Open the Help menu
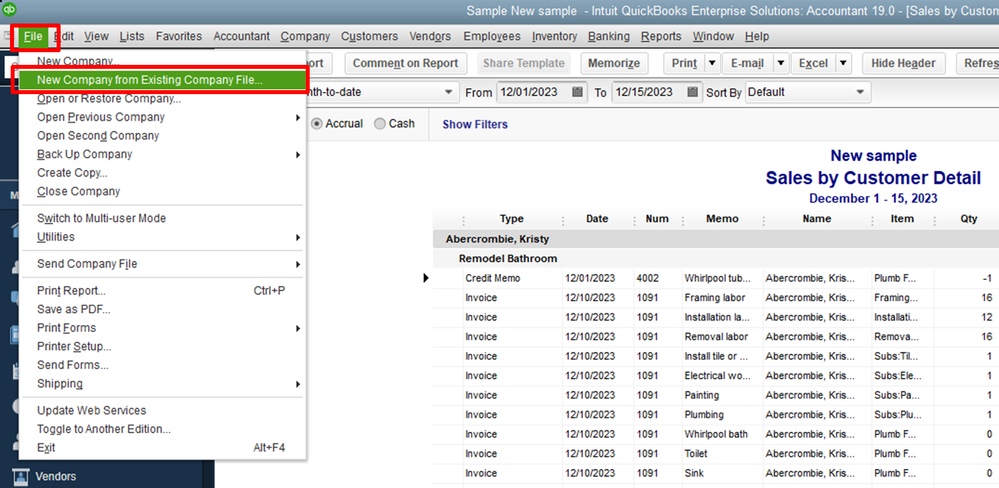The image size is (999, 488). click(757, 36)
